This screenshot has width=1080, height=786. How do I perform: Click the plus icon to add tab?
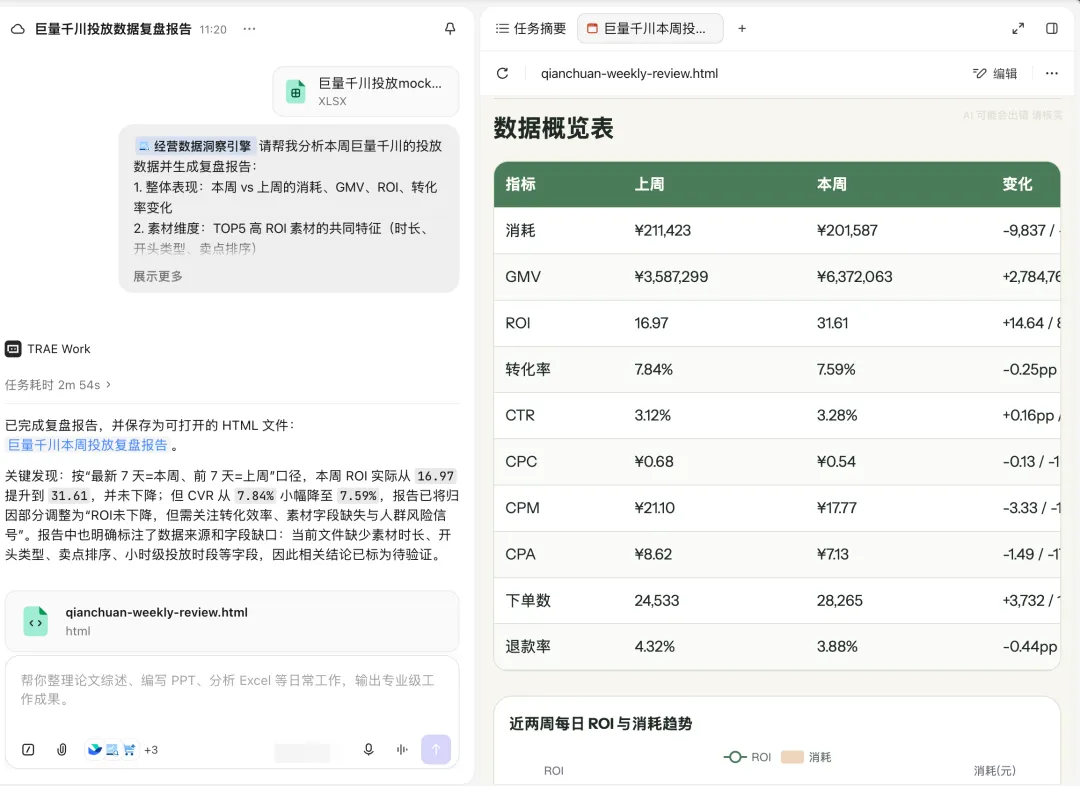pyautogui.click(x=742, y=28)
